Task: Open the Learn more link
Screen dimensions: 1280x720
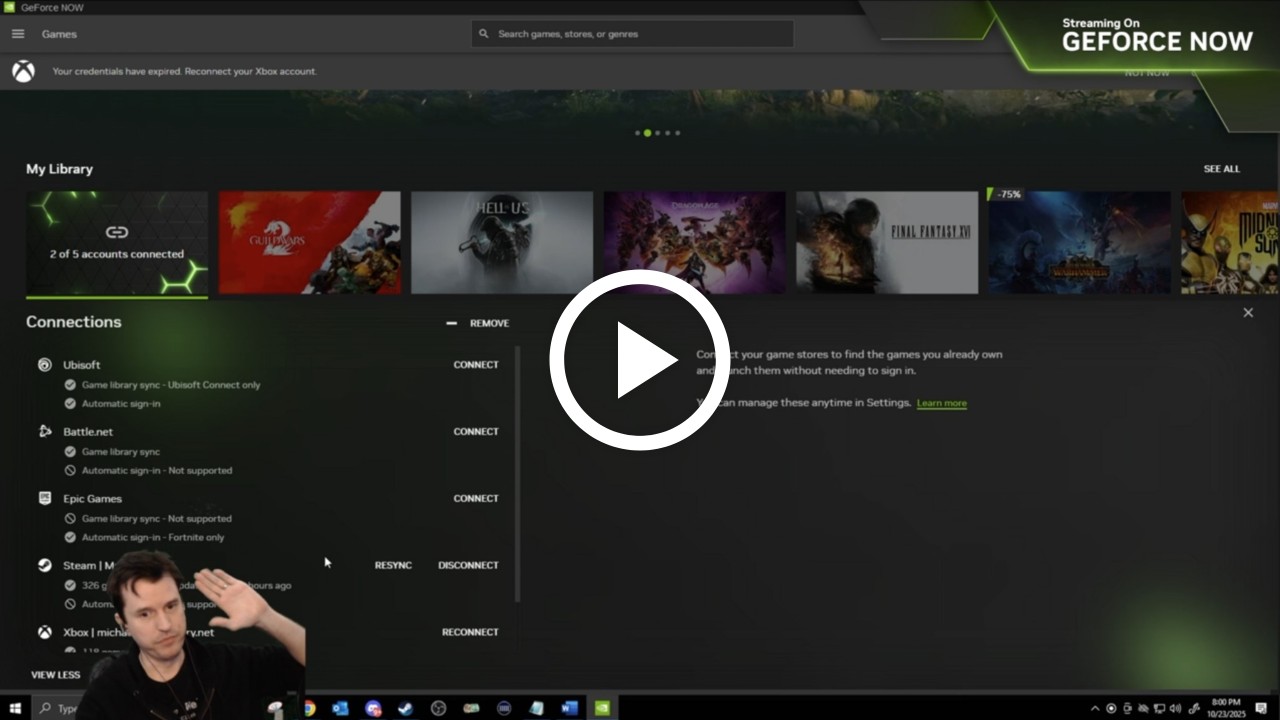Action: point(941,403)
